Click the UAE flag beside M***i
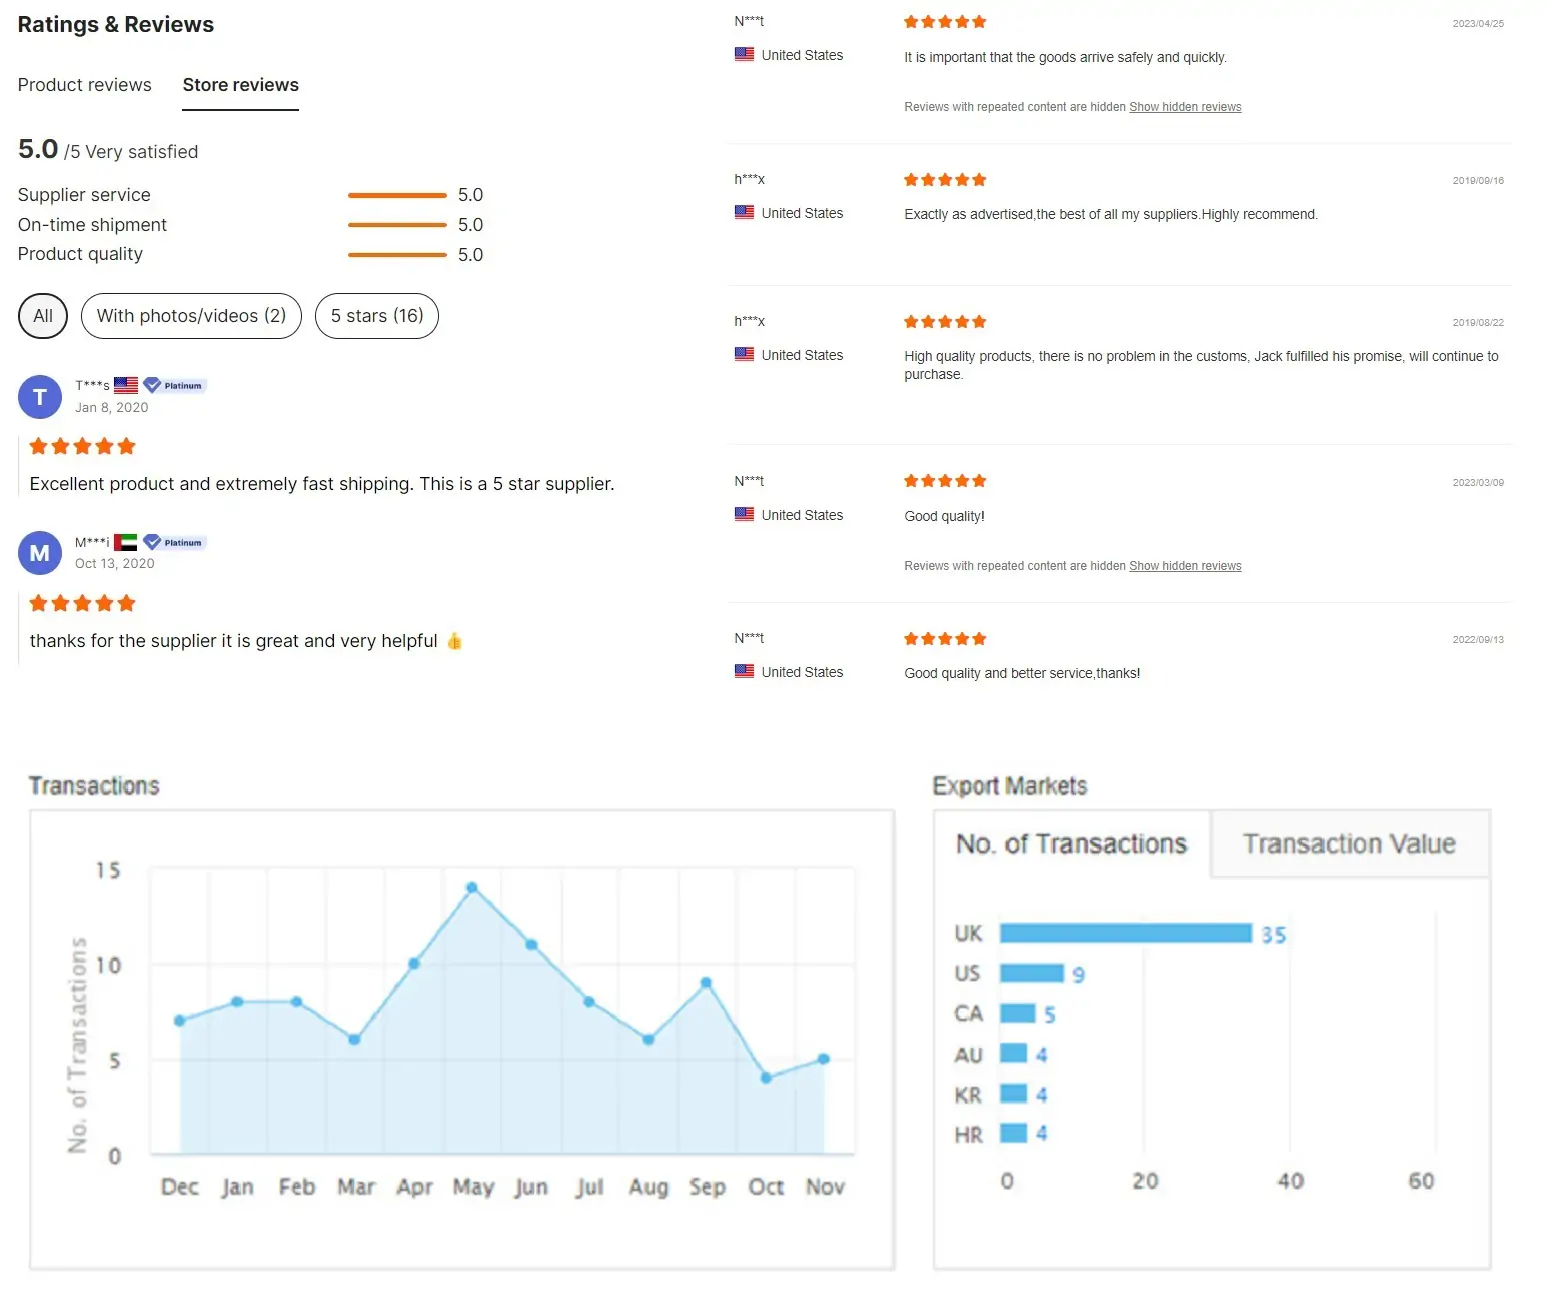 pos(127,541)
